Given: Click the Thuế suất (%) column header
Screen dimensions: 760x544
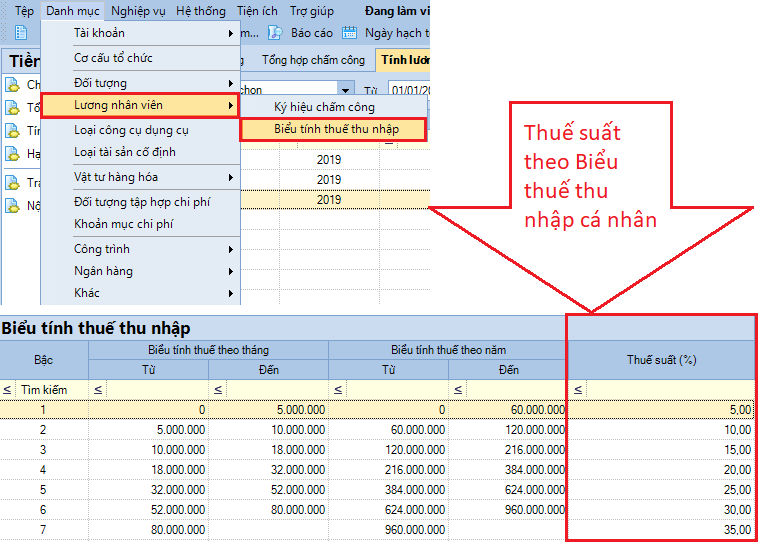Looking at the screenshot, I should [662, 360].
